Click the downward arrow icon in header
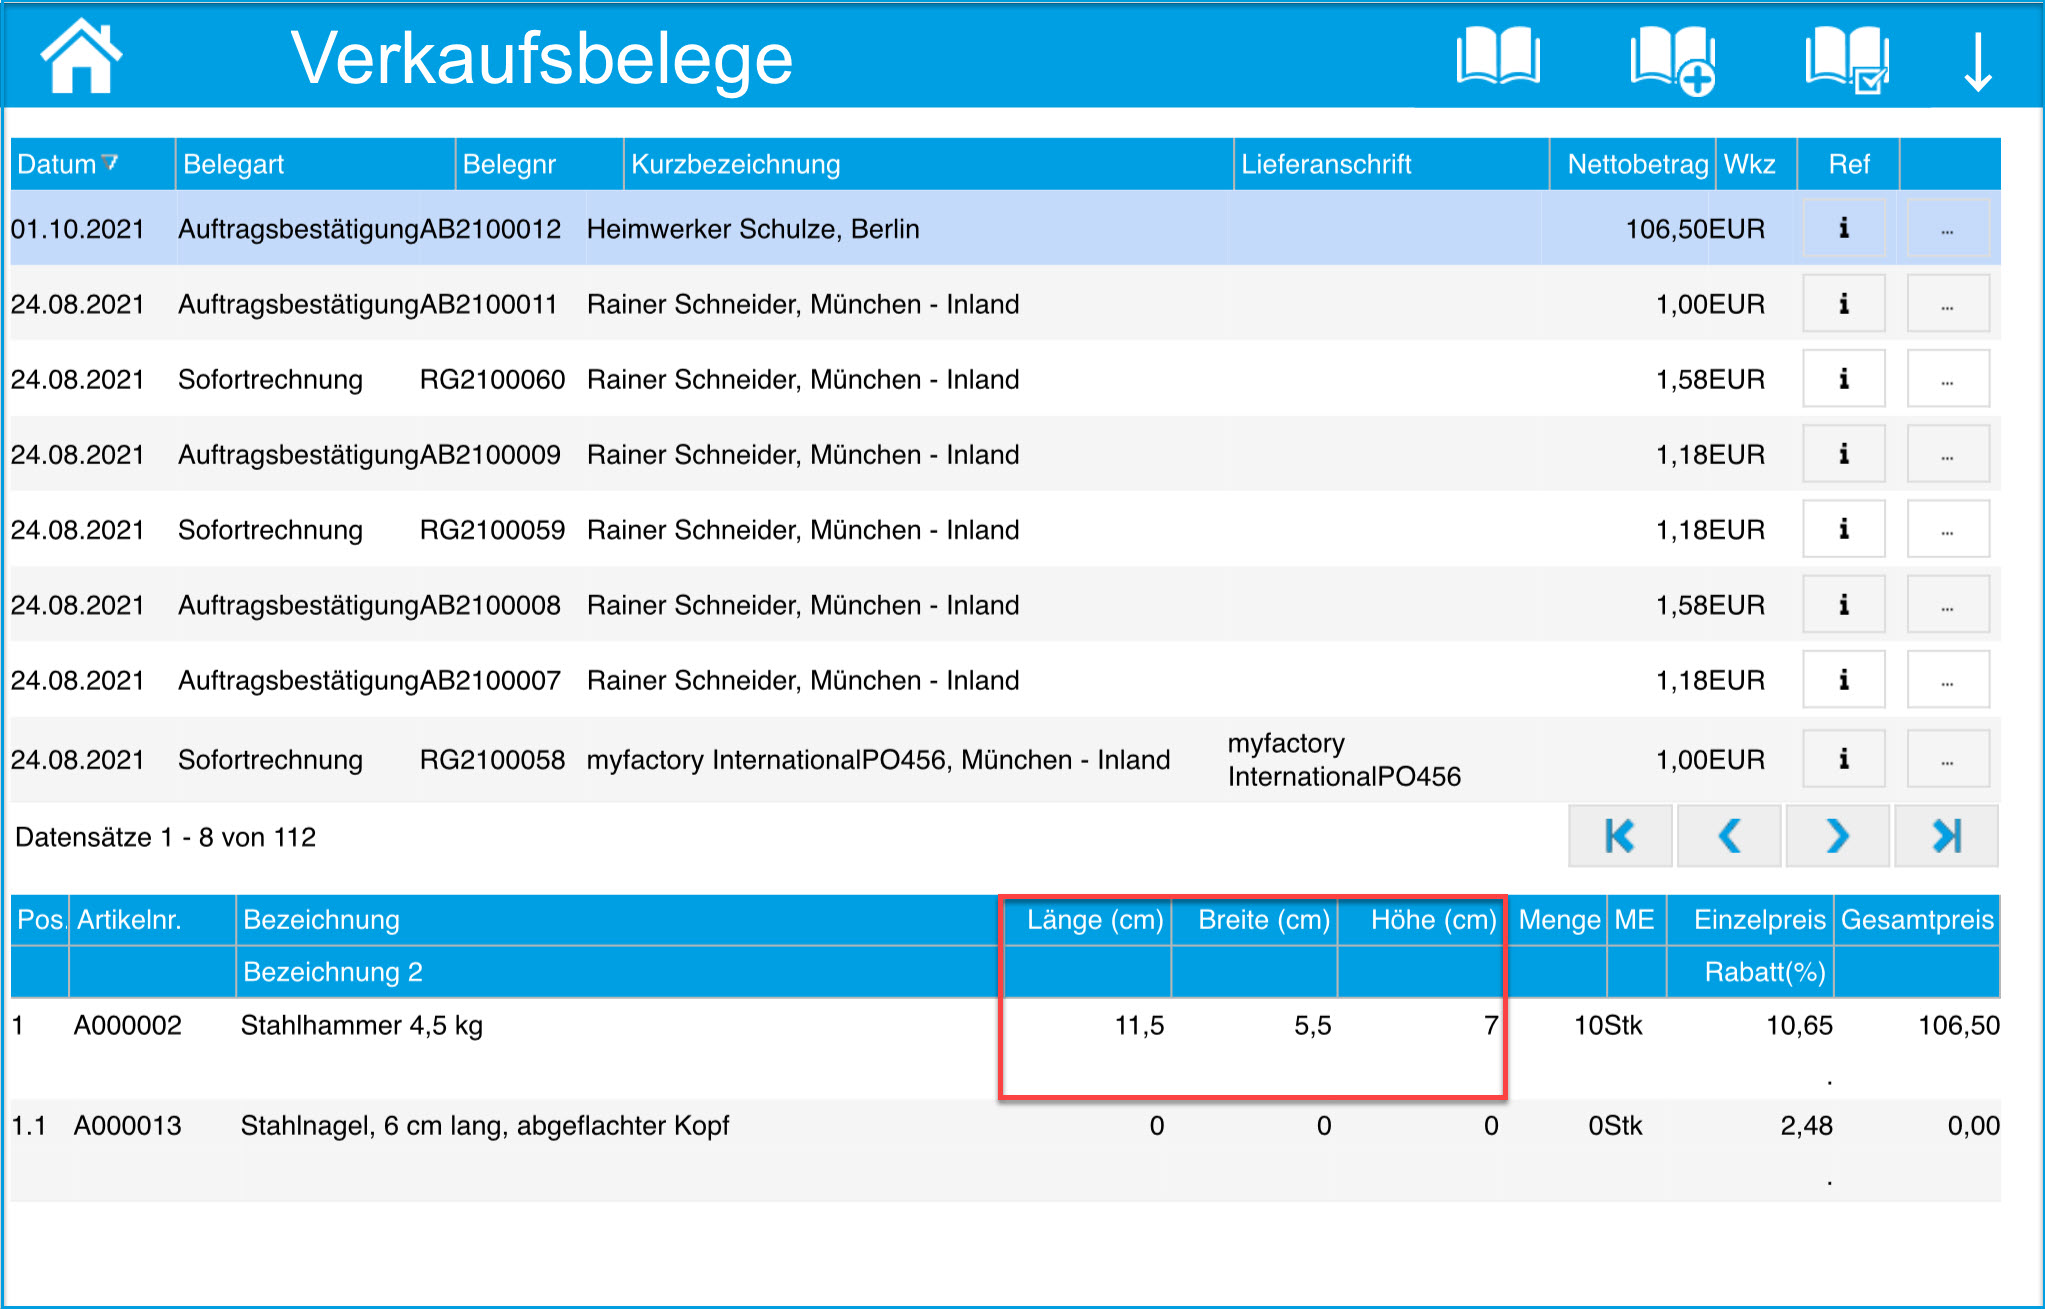 tap(1977, 62)
